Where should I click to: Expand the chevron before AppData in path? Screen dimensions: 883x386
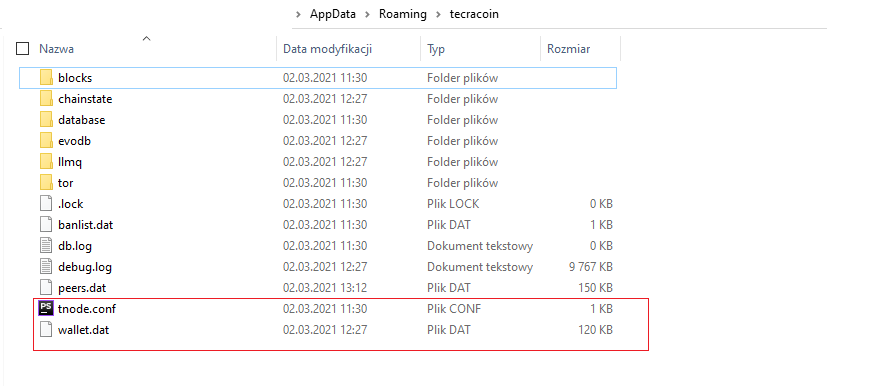pyautogui.click(x=298, y=15)
